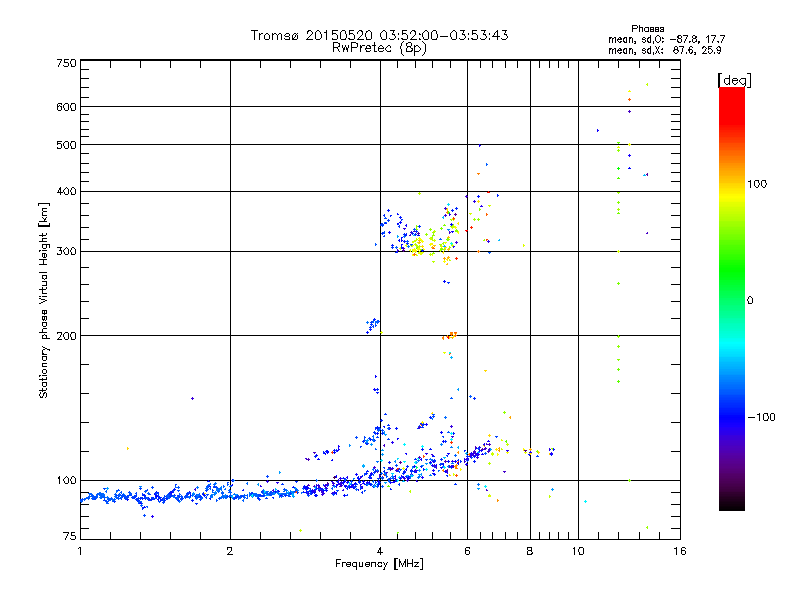Click the '[deg]' colorbar unit label
This screenshot has width=800, height=600.
734,80
